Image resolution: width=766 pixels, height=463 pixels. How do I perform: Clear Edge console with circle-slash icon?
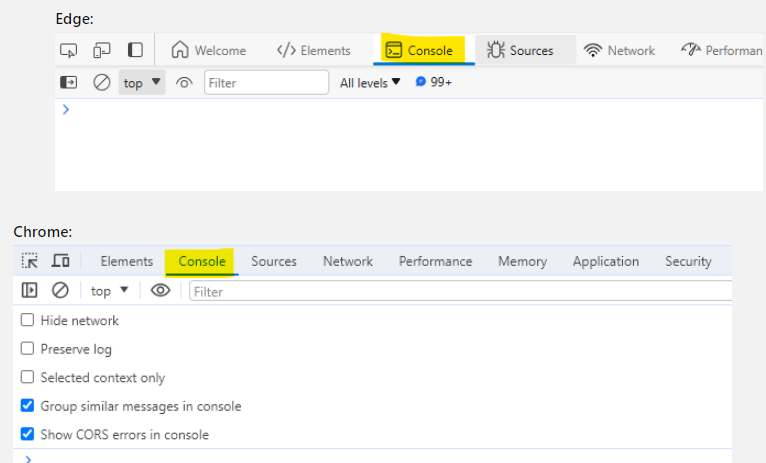coord(102,82)
